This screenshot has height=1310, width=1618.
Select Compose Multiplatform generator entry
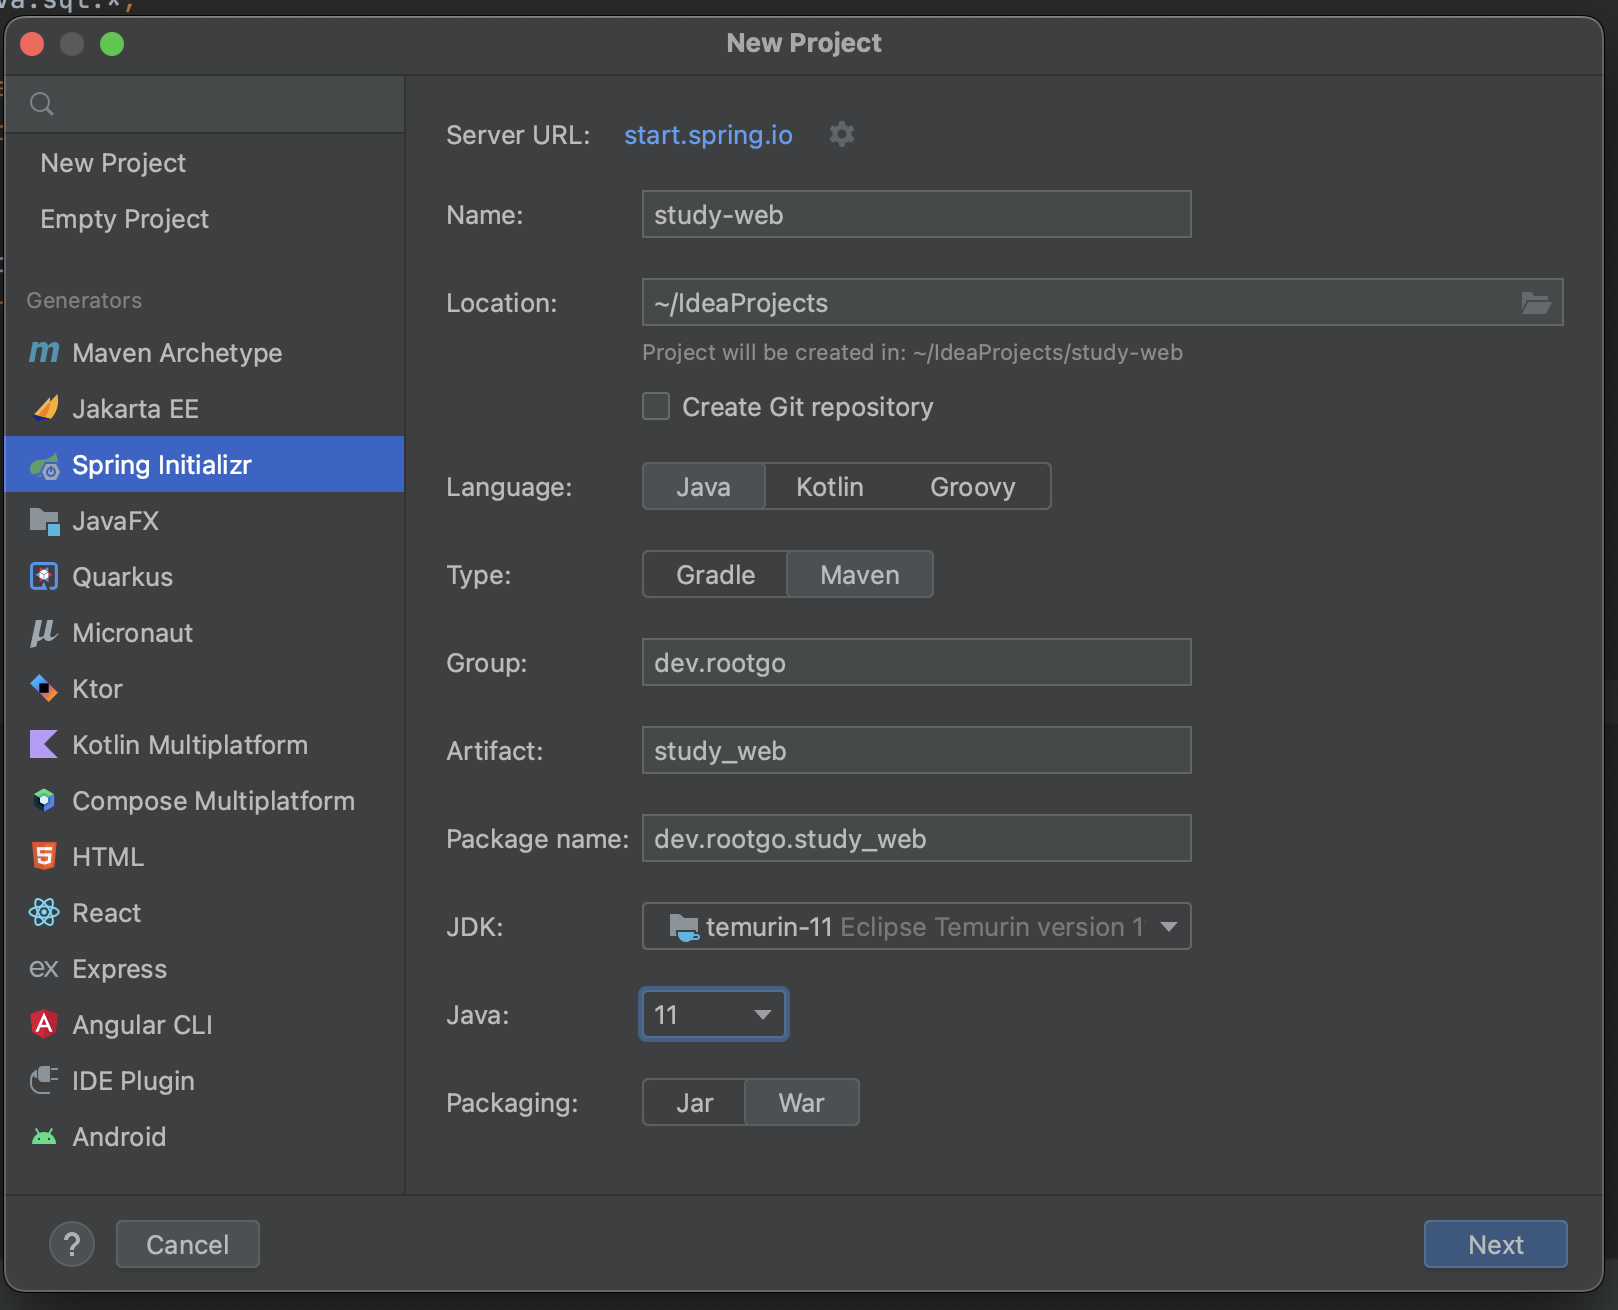[204, 801]
